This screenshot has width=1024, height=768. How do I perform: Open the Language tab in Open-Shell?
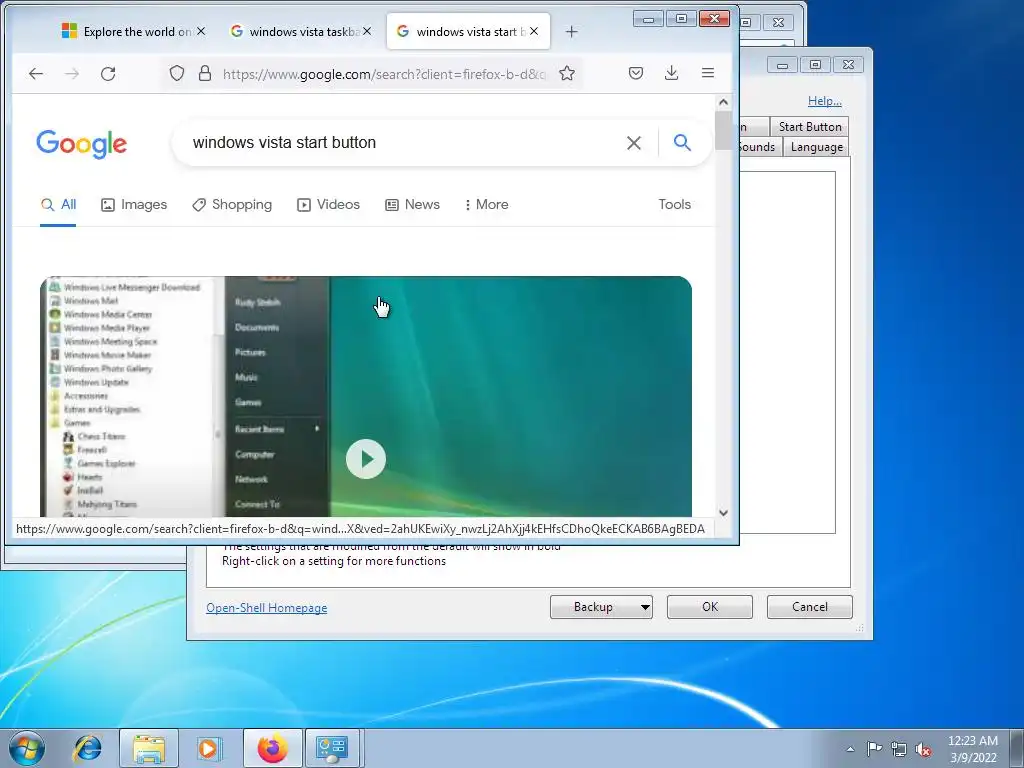pos(816,147)
